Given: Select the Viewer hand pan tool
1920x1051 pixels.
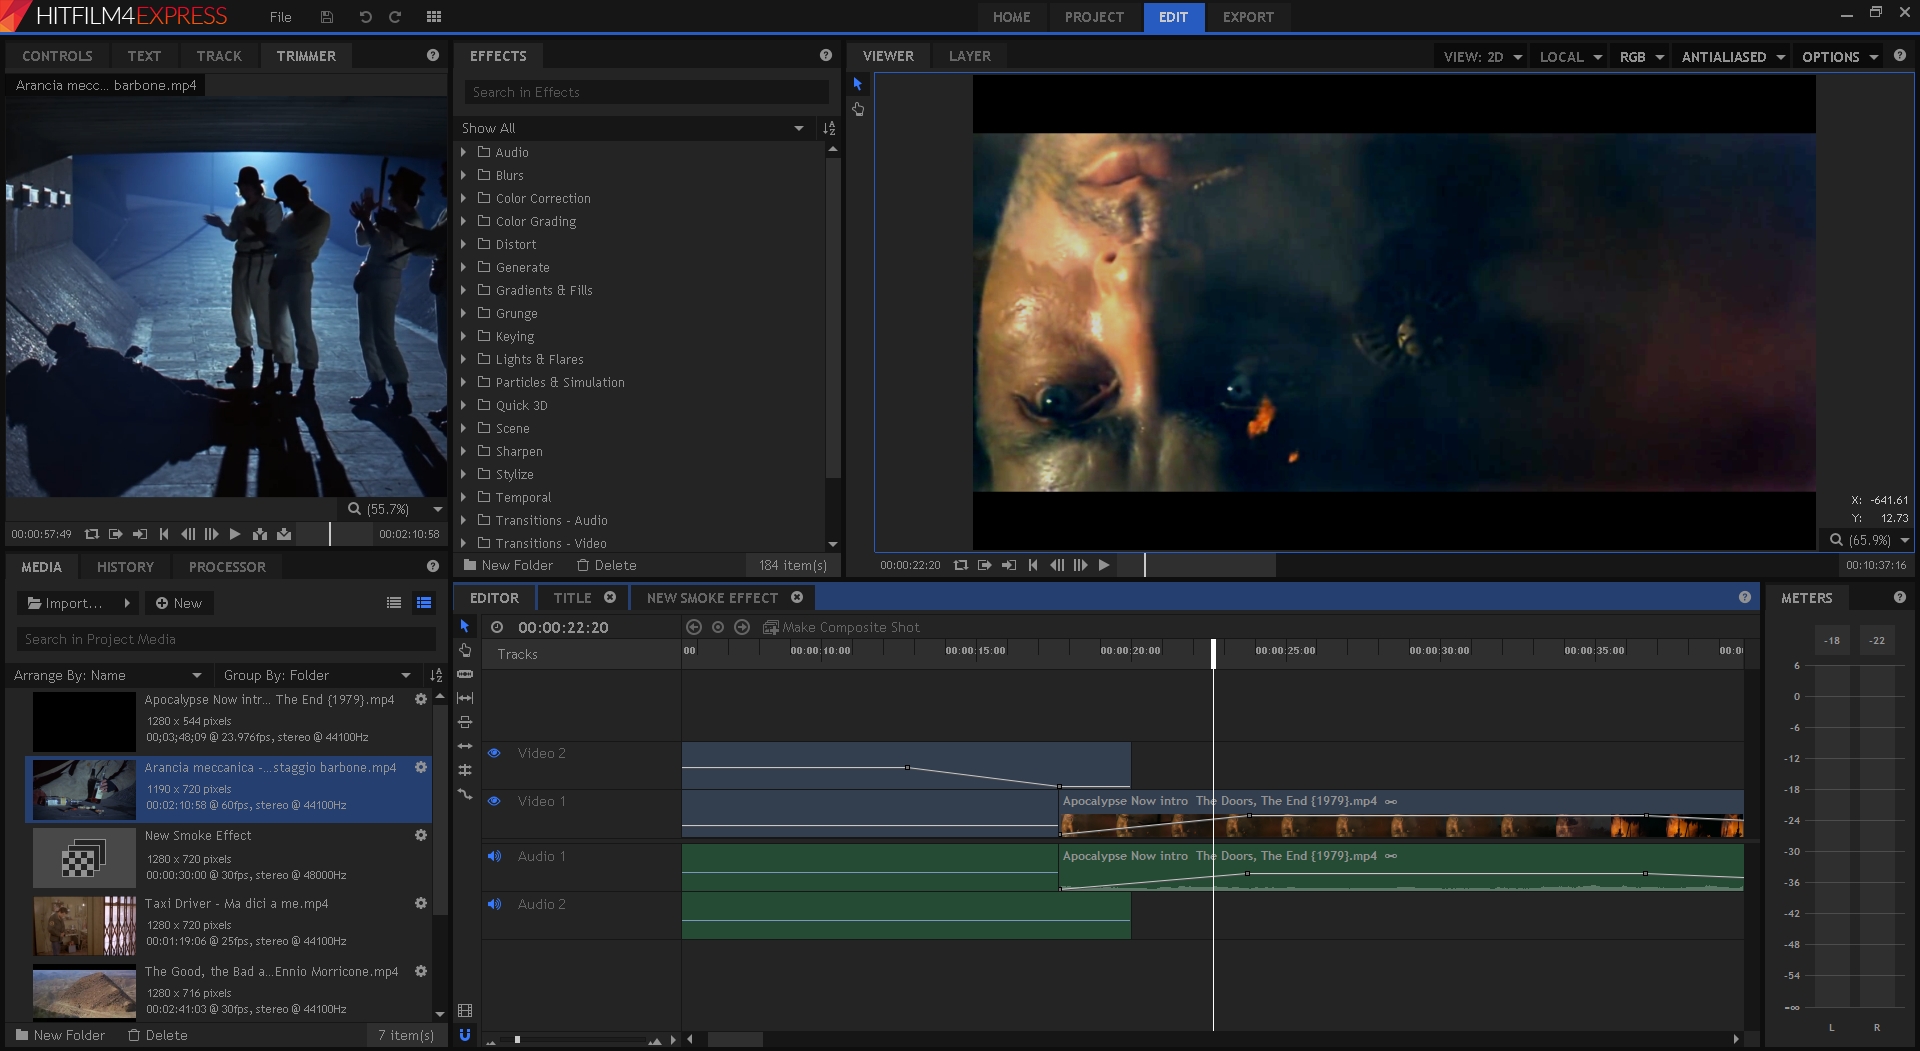Looking at the screenshot, I should tap(858, 109).
